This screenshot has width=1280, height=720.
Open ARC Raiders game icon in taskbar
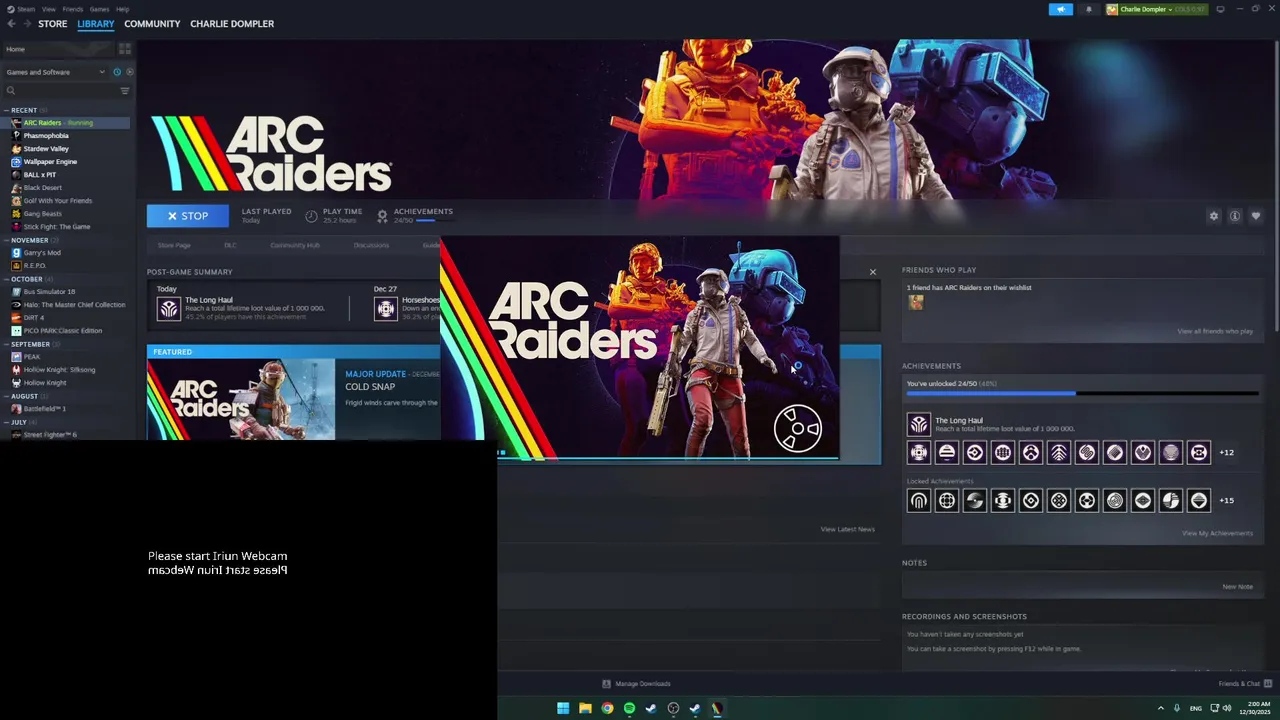[717, 708]
